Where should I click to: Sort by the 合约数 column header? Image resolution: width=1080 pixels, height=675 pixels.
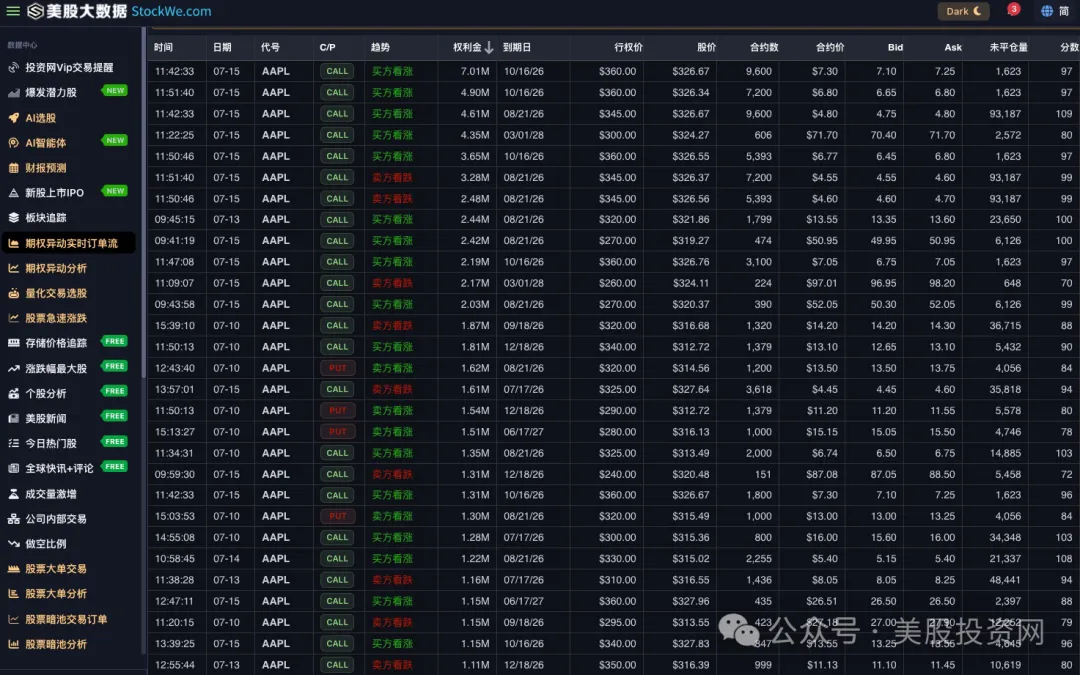[764, 48]
